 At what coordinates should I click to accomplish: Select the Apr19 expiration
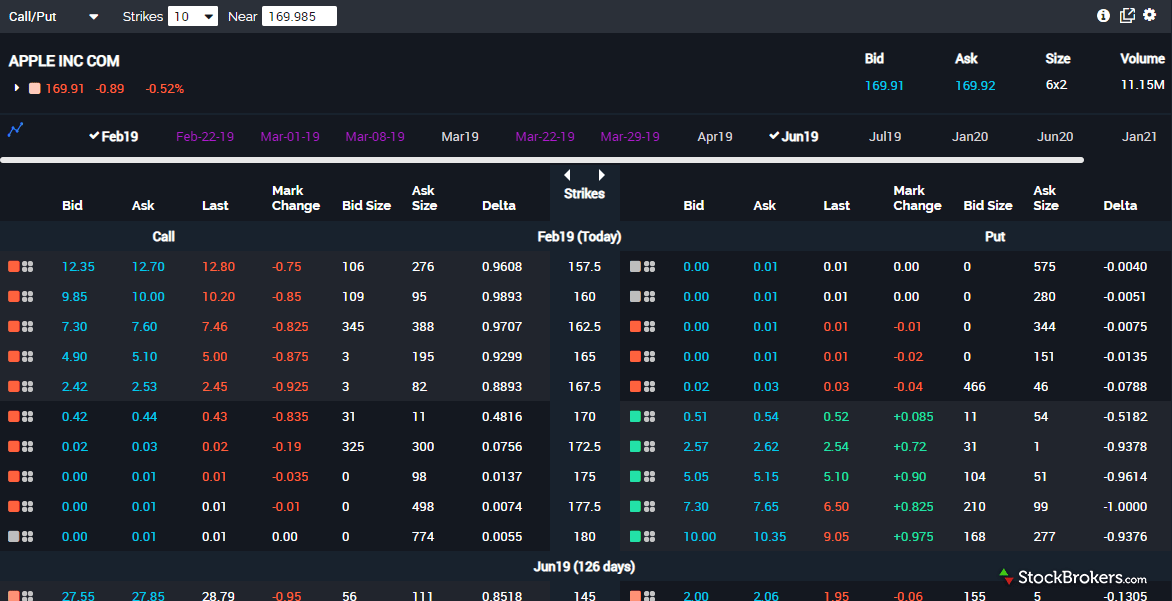tap(715, 137)
